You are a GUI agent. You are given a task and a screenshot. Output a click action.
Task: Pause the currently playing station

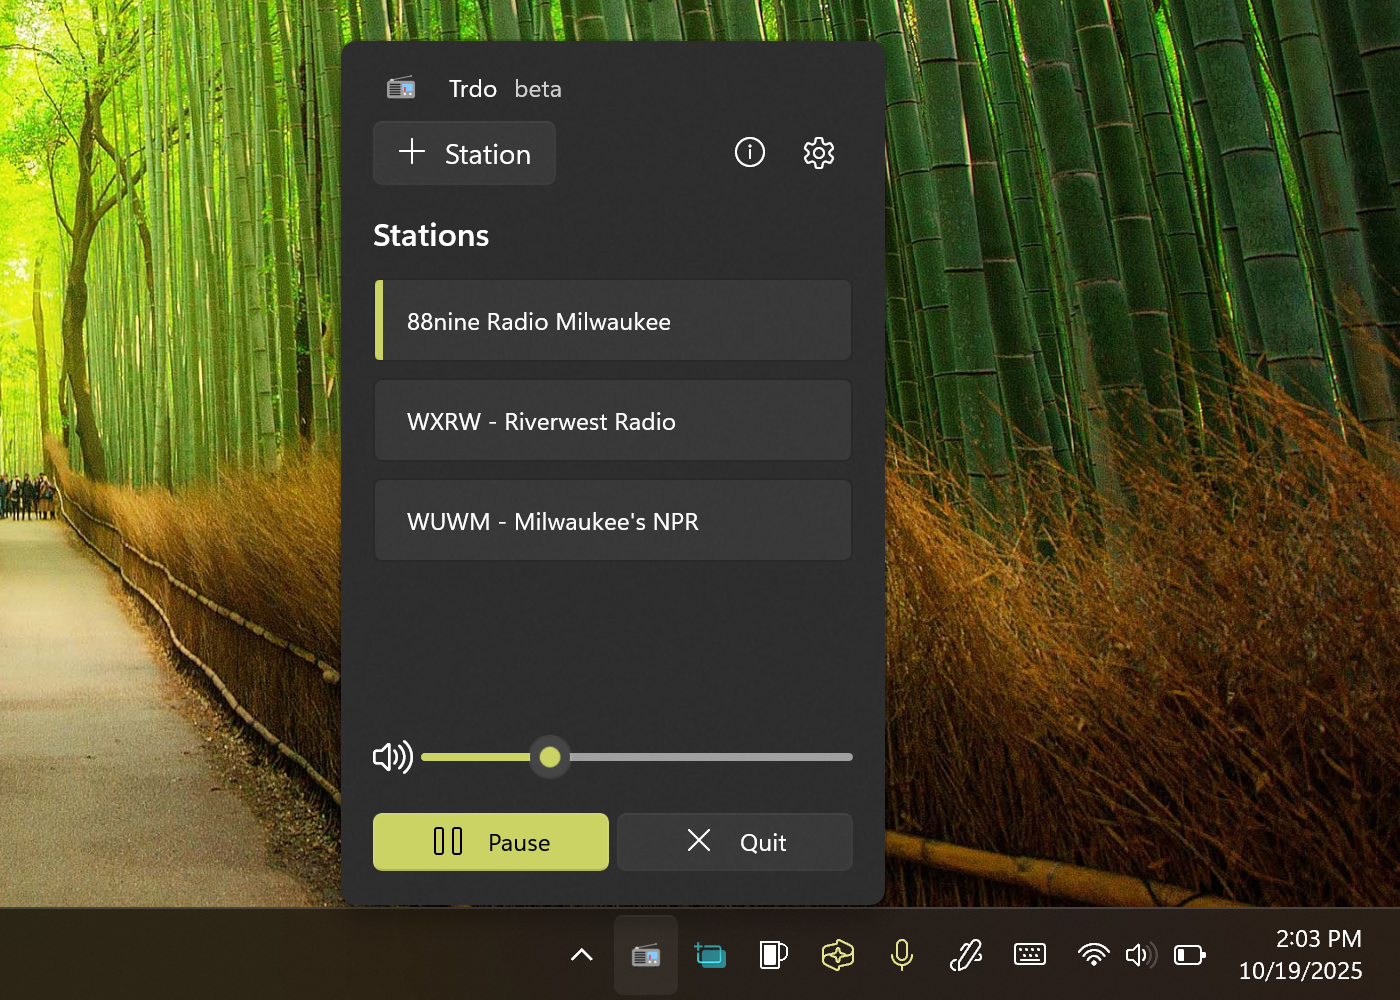tap(490, 841)
